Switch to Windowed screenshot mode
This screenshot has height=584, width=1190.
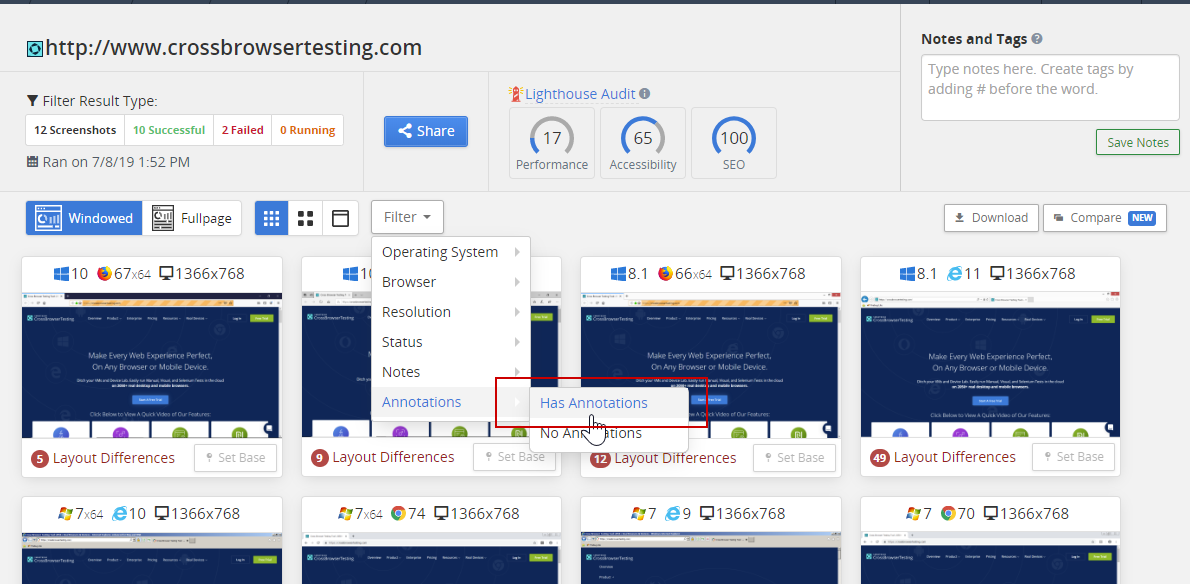click(x=84, y=218)
